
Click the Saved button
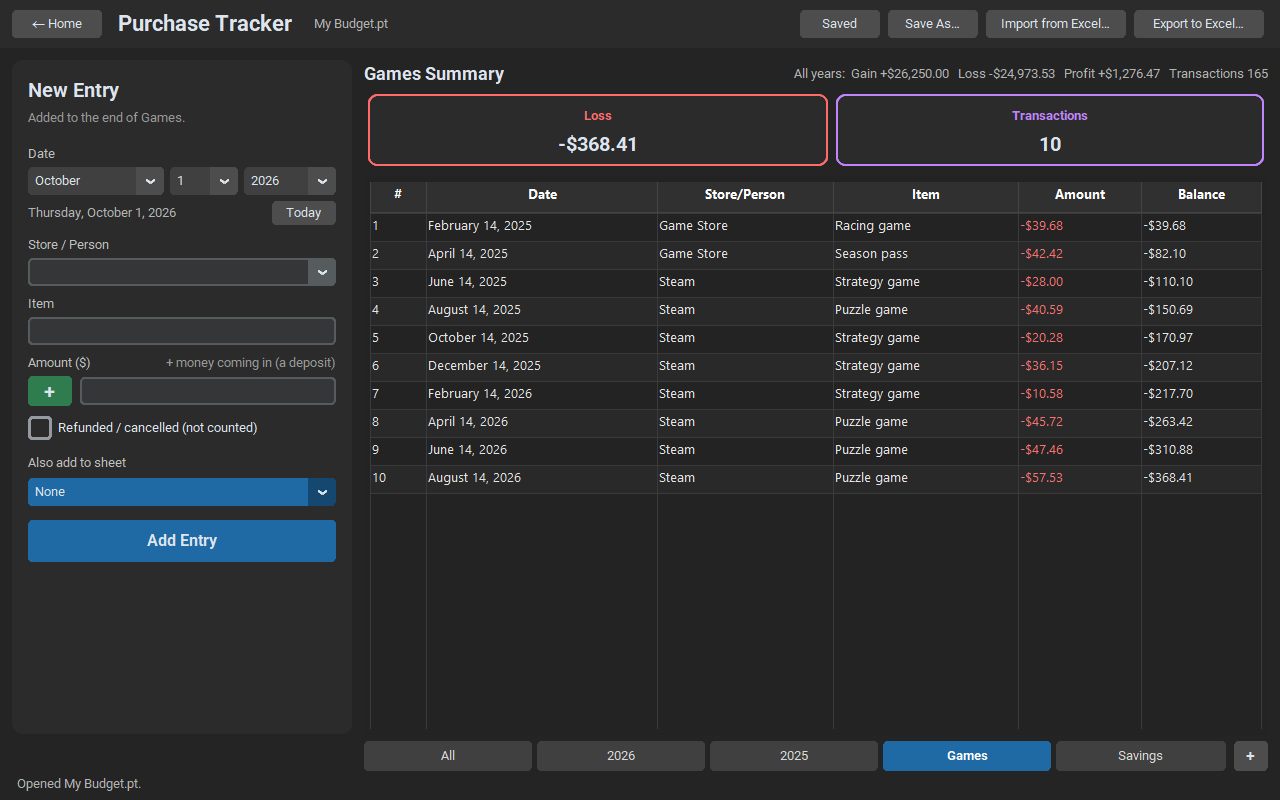coord(840,24)
